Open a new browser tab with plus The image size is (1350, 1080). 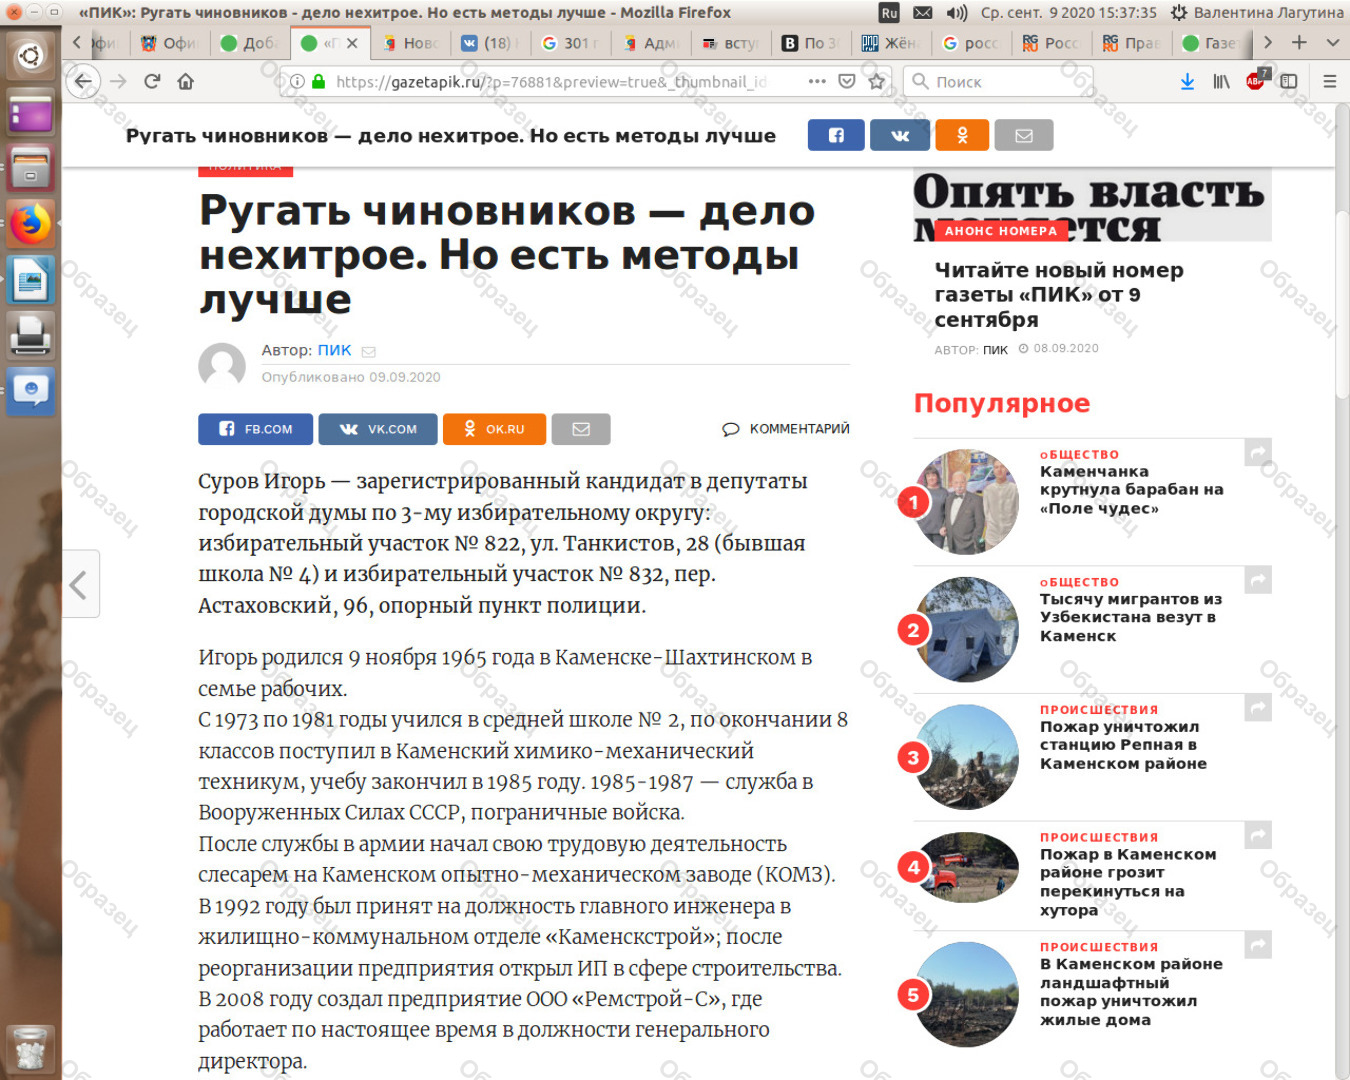(x=1299, y=43)
